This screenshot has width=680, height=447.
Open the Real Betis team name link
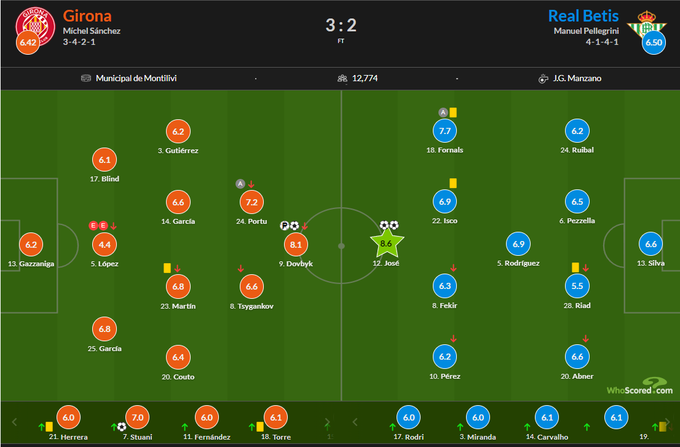586,15
